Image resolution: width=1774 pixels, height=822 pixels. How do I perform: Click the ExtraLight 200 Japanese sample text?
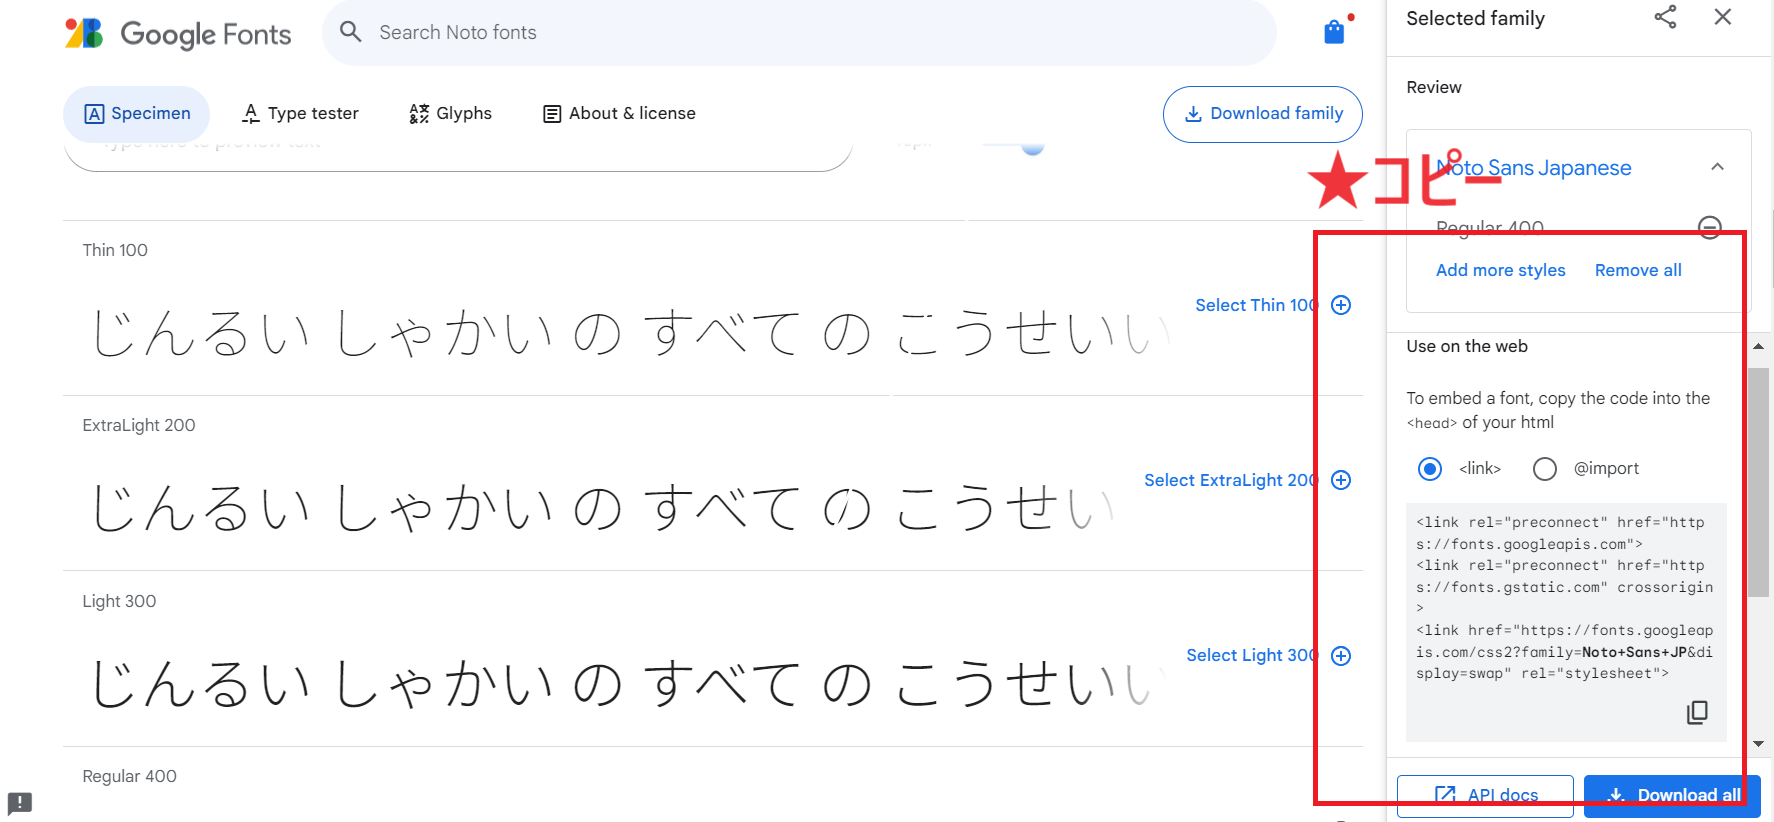pos(602,508)
